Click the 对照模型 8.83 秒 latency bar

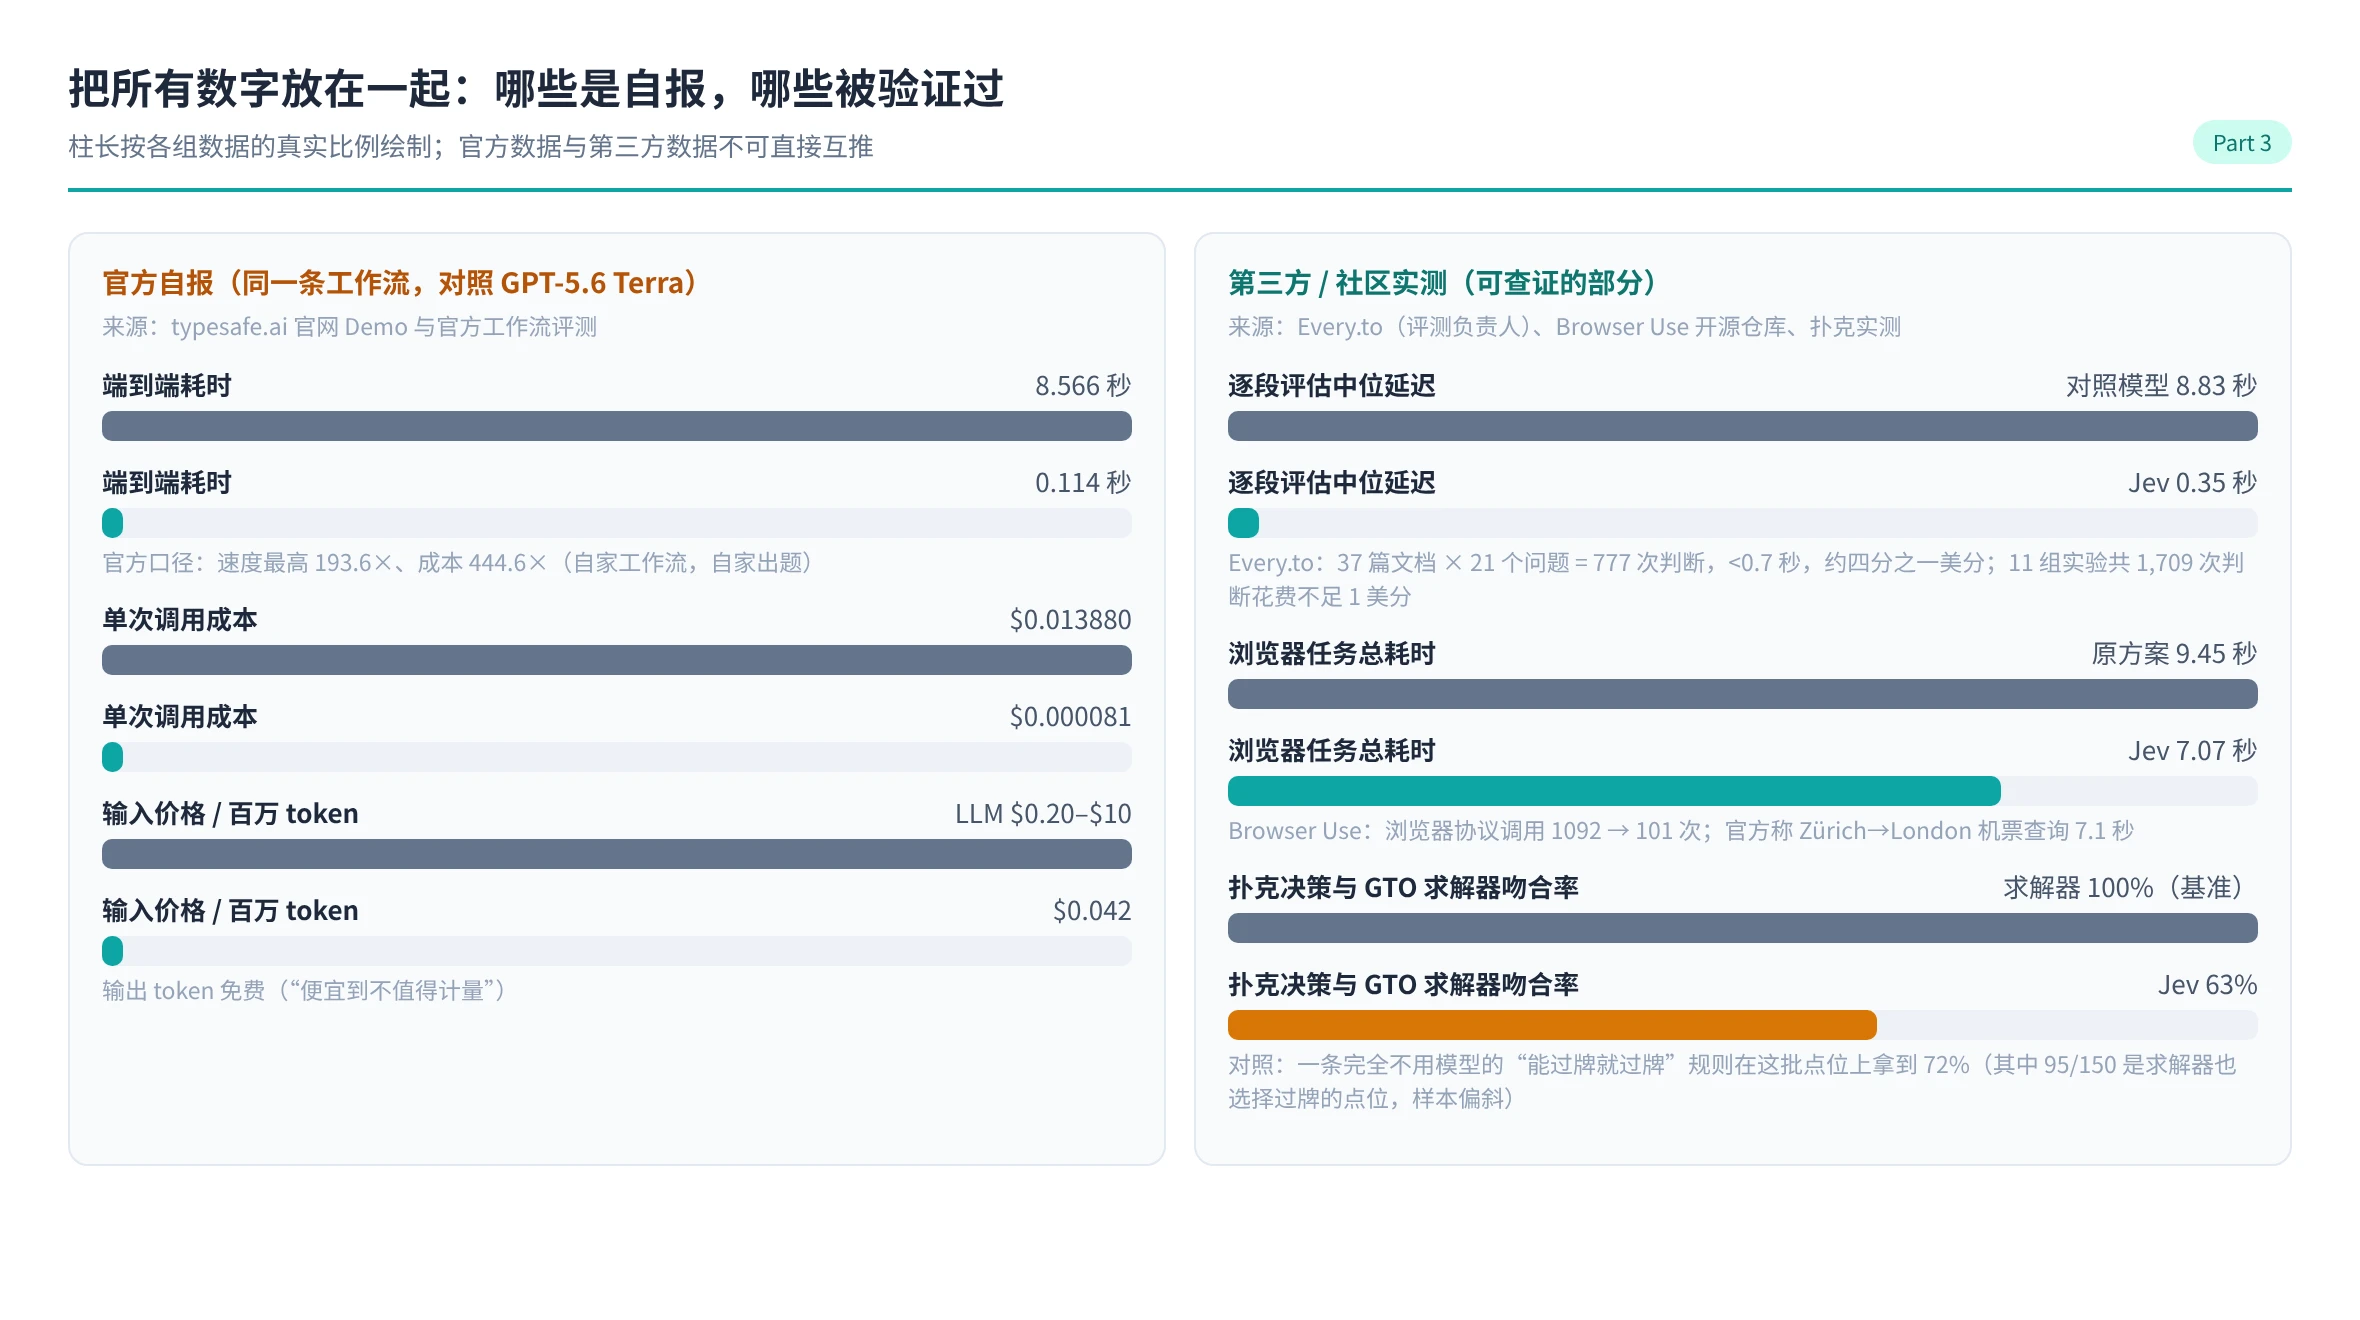point(1743,426)
